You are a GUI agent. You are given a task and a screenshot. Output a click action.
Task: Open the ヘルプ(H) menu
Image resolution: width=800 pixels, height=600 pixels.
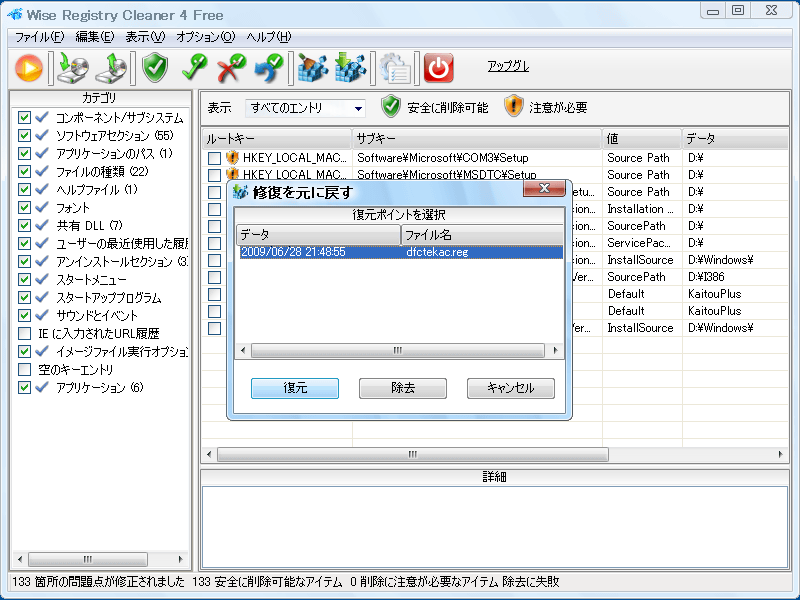[269, 37]
